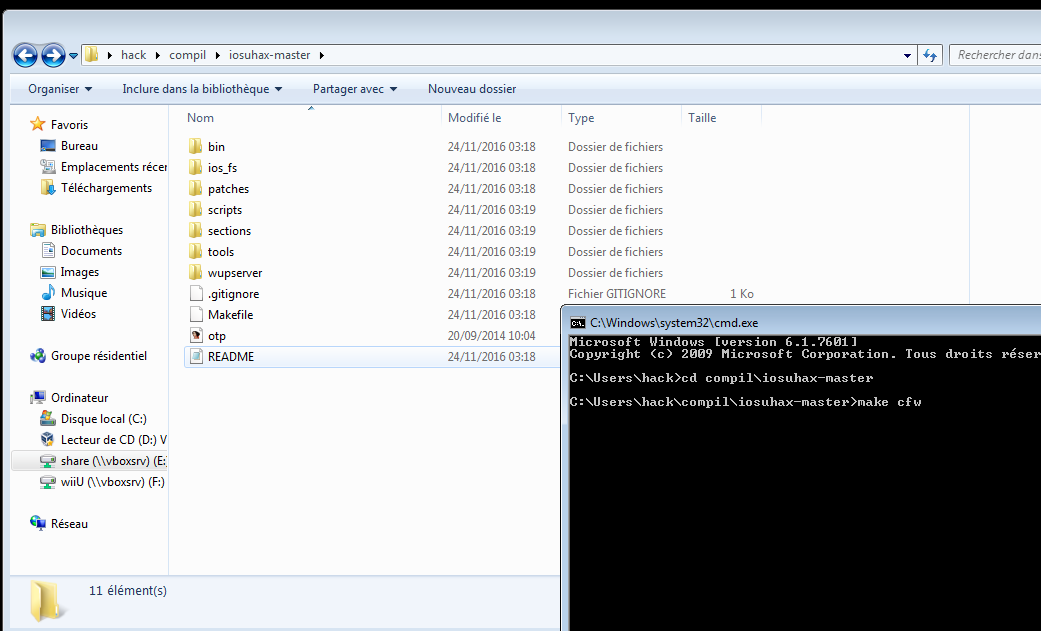Image resolution: width=1041 pixels, height=631 pixels.
Task: Select the 'hack' breadcrumb segment
Action: tap(133, 55)
